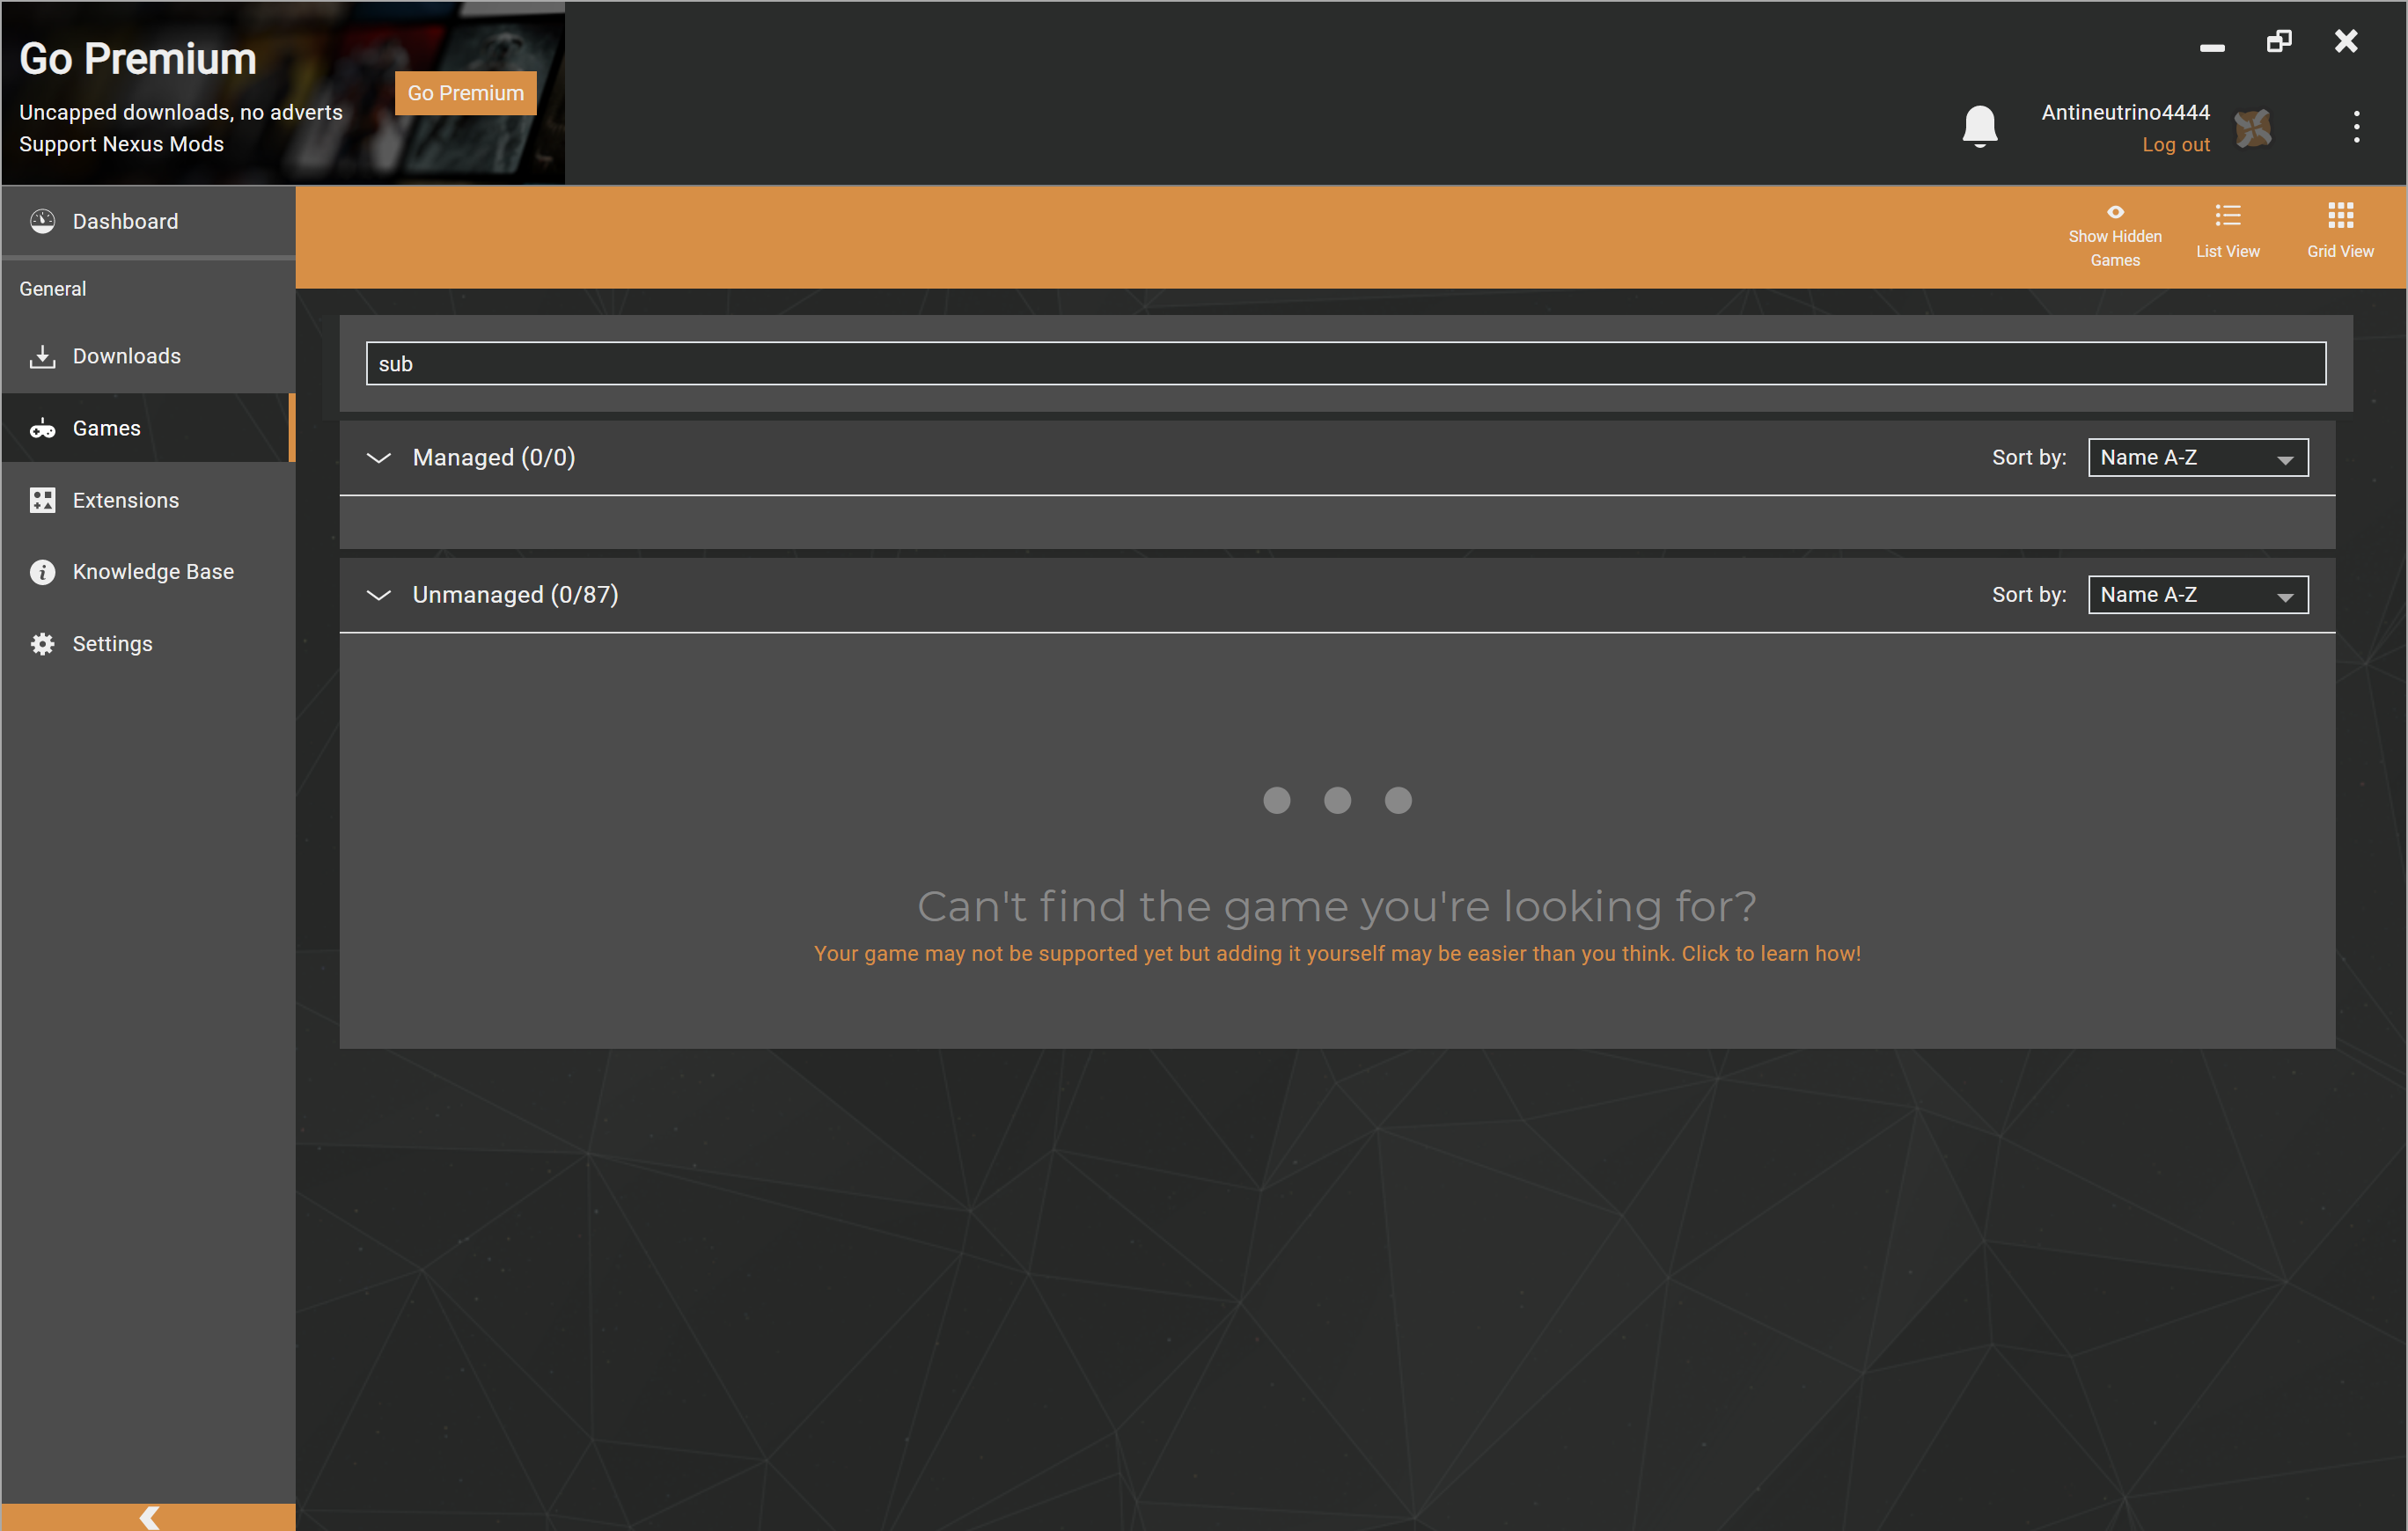Click the game search input field
2408x1531 pixels.
click(1345, 364)
